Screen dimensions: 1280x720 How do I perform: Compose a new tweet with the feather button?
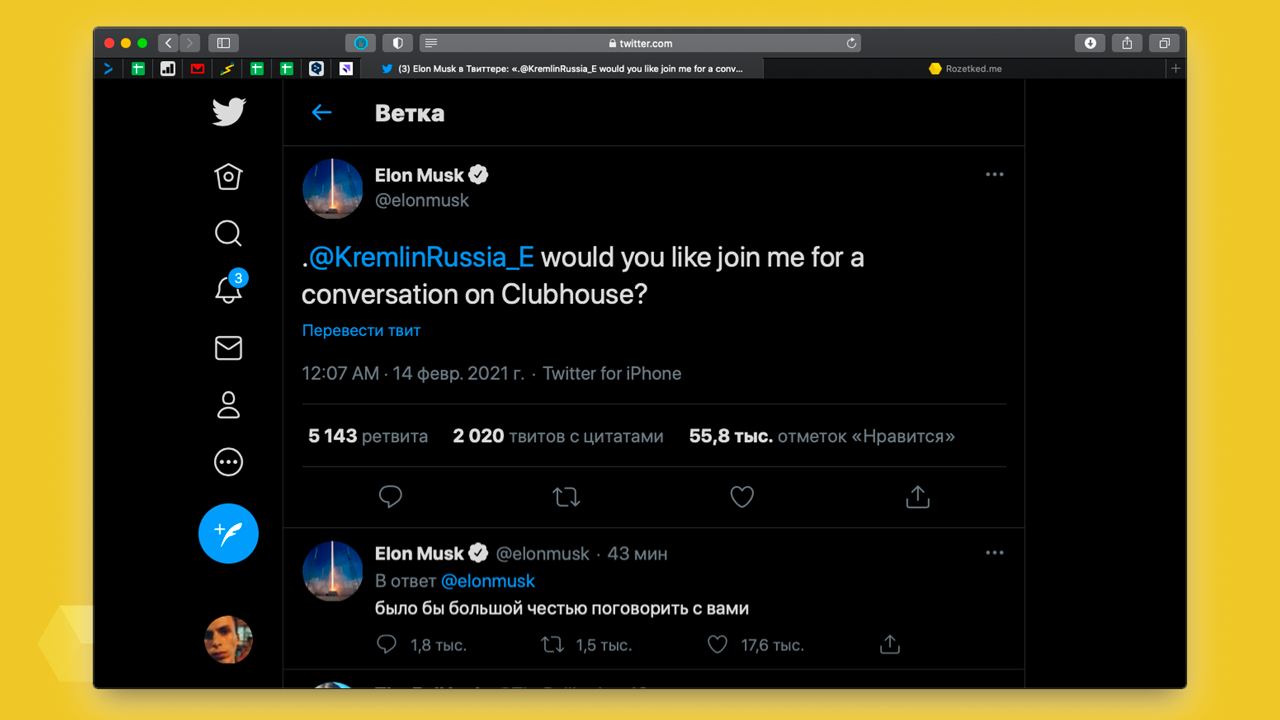pyautogui.click(x=228, y=533)
